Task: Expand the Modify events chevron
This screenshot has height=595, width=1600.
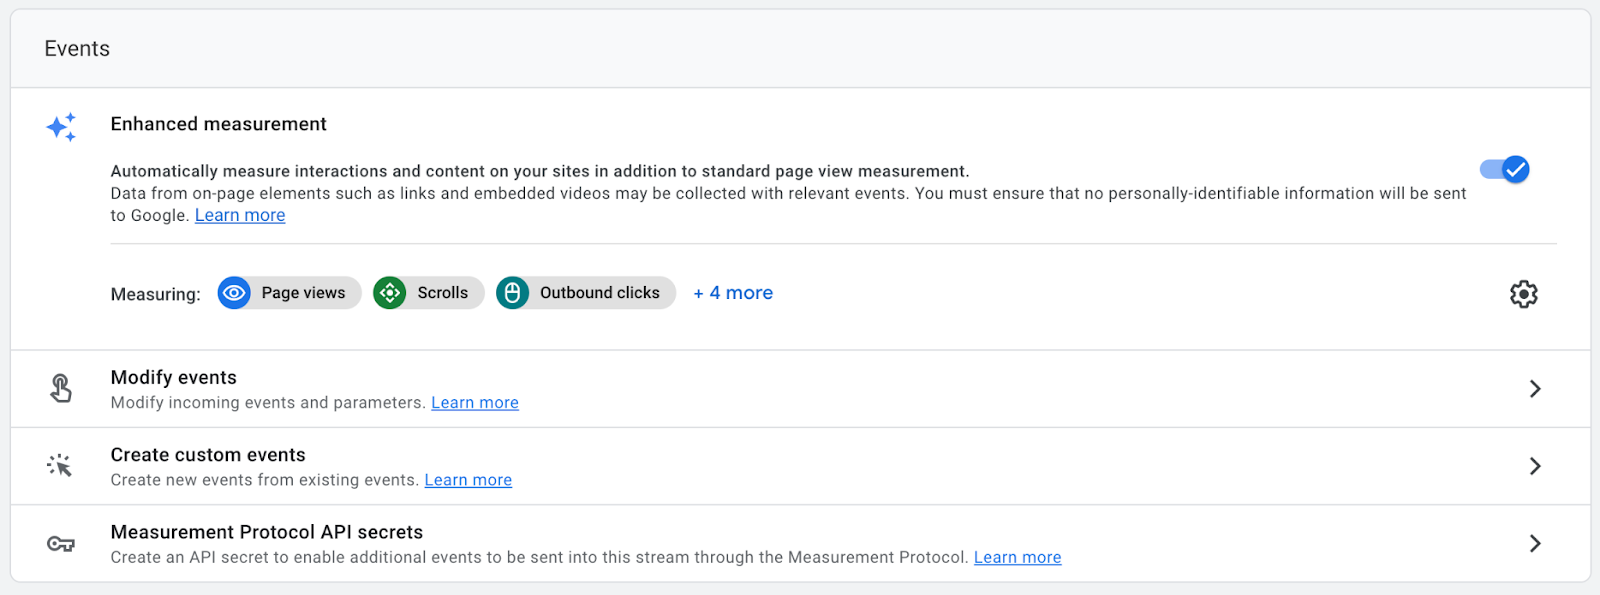Action: pos(1535,389)
